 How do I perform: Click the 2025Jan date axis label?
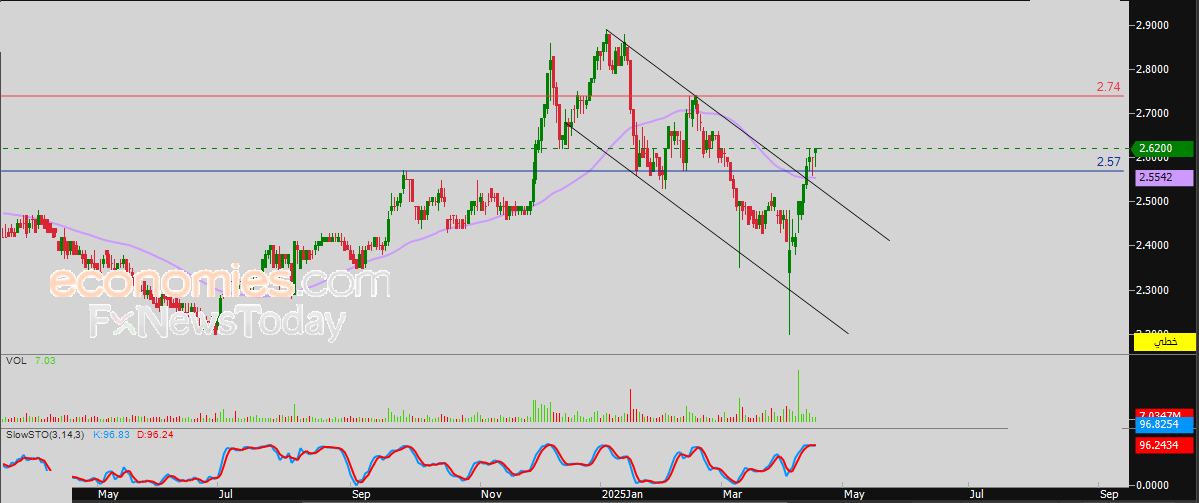621,495
